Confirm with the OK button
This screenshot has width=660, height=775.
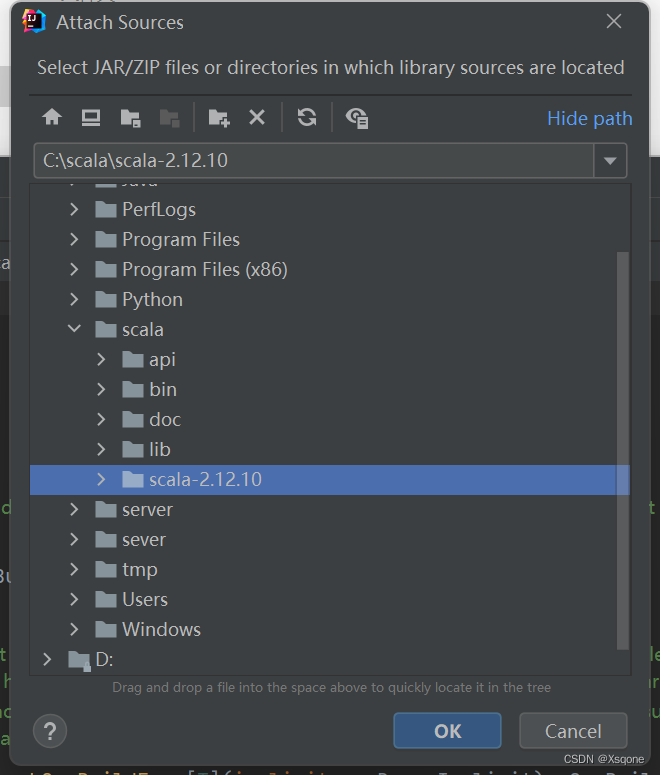click(x=447, y=731)
